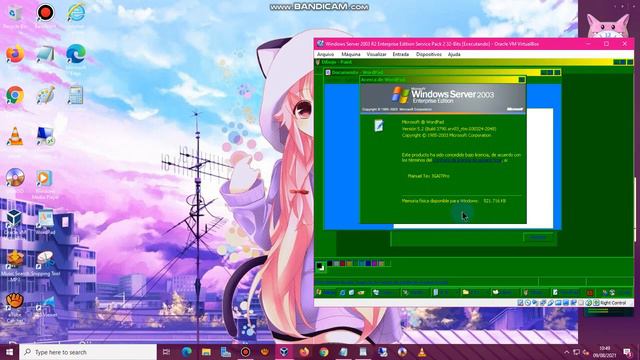
Task: Close the About WordPad dialog
Action: tap(522, 80)
